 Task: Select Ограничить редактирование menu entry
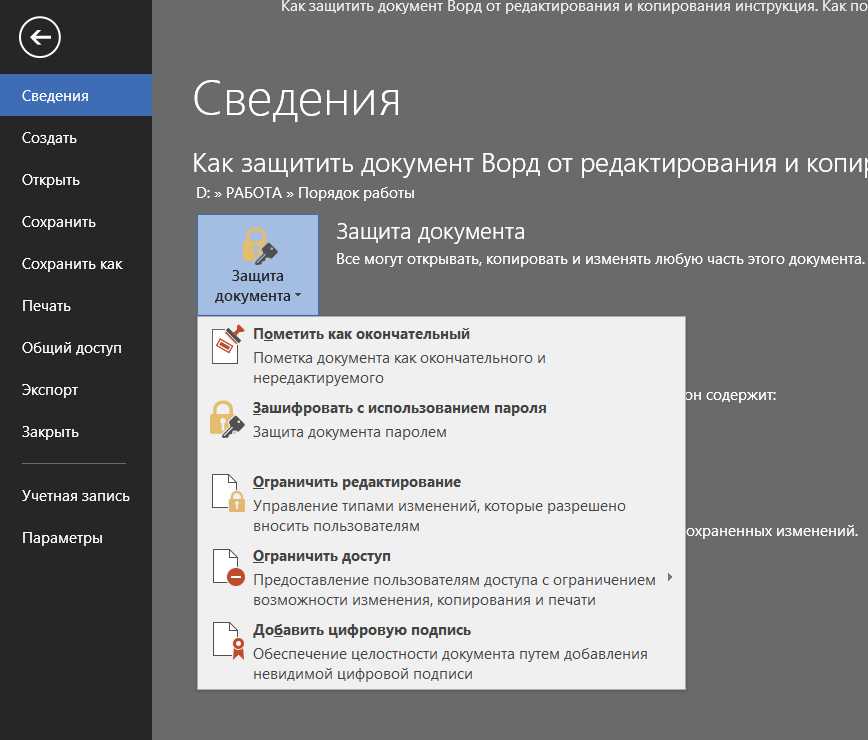click(x=441, y=503)
